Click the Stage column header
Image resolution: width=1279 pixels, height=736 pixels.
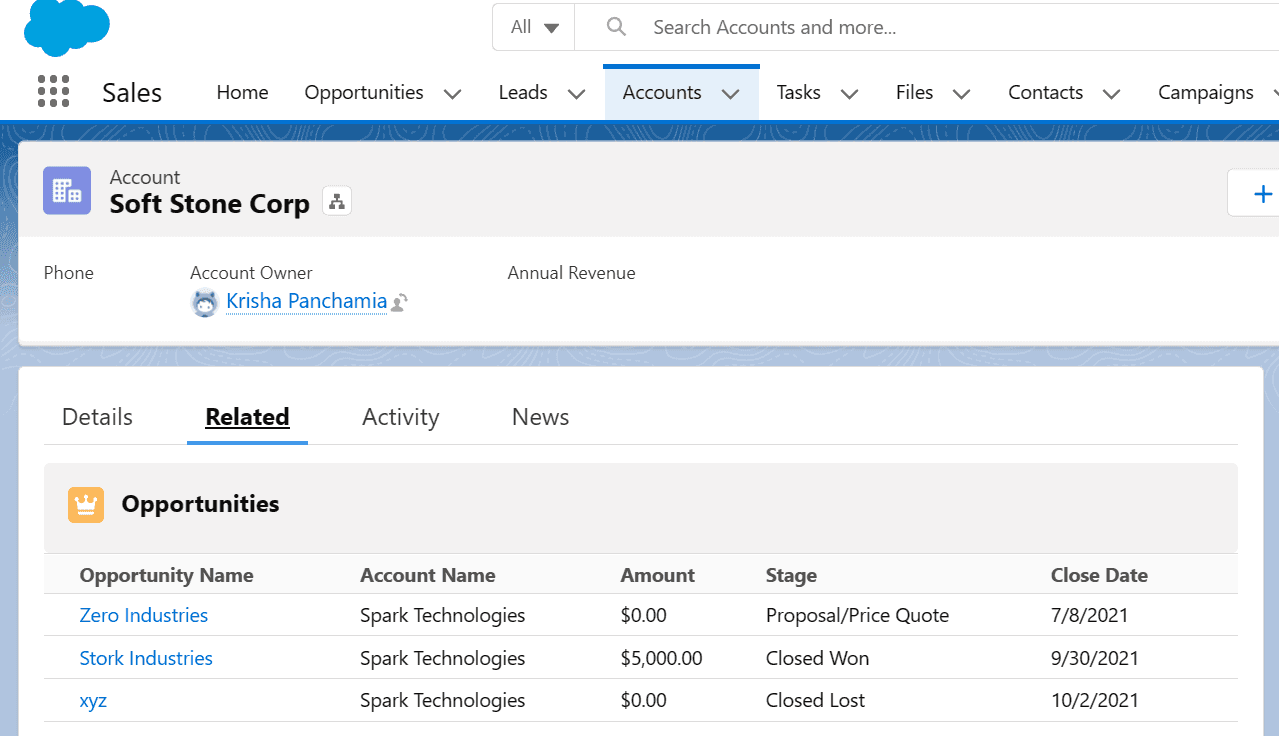[791, 575]
